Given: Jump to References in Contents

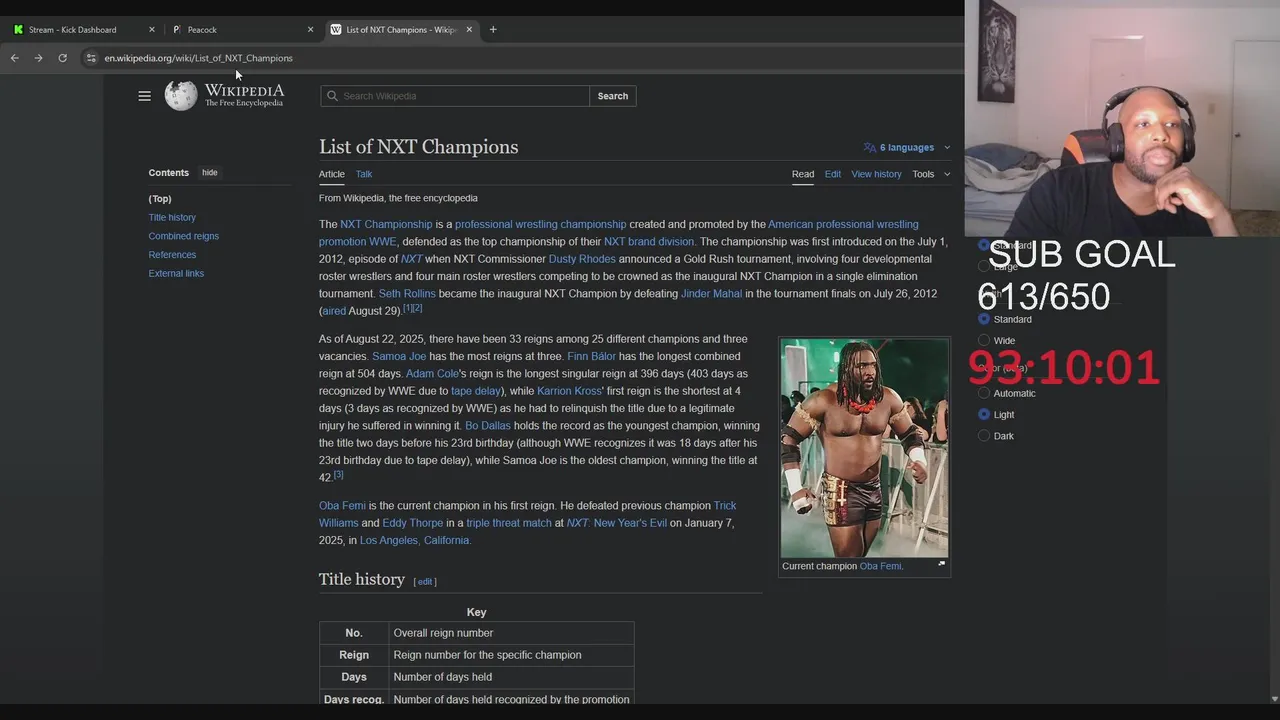Looking at the screenshot, I should point(172,255).
